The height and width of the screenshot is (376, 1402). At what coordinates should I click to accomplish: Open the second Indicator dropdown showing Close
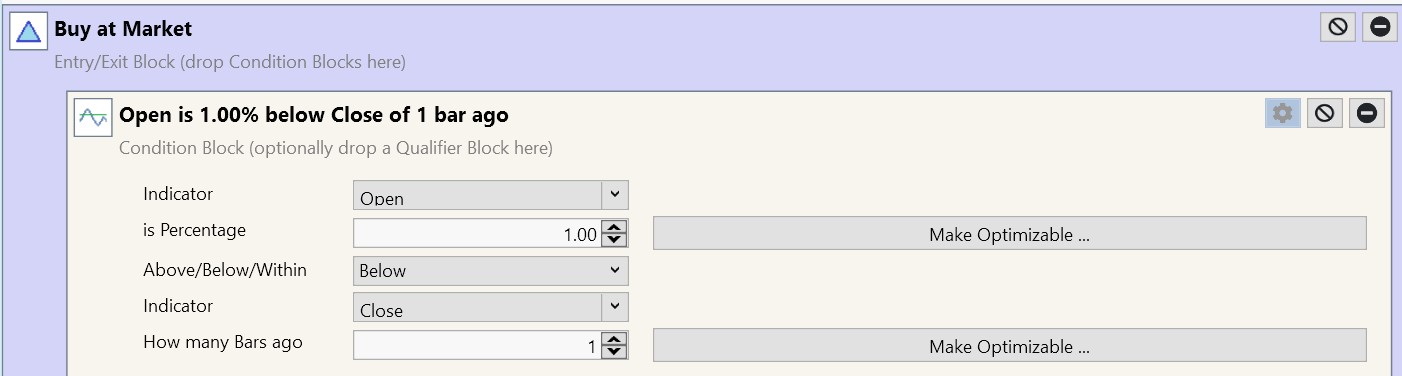[491, 307]
